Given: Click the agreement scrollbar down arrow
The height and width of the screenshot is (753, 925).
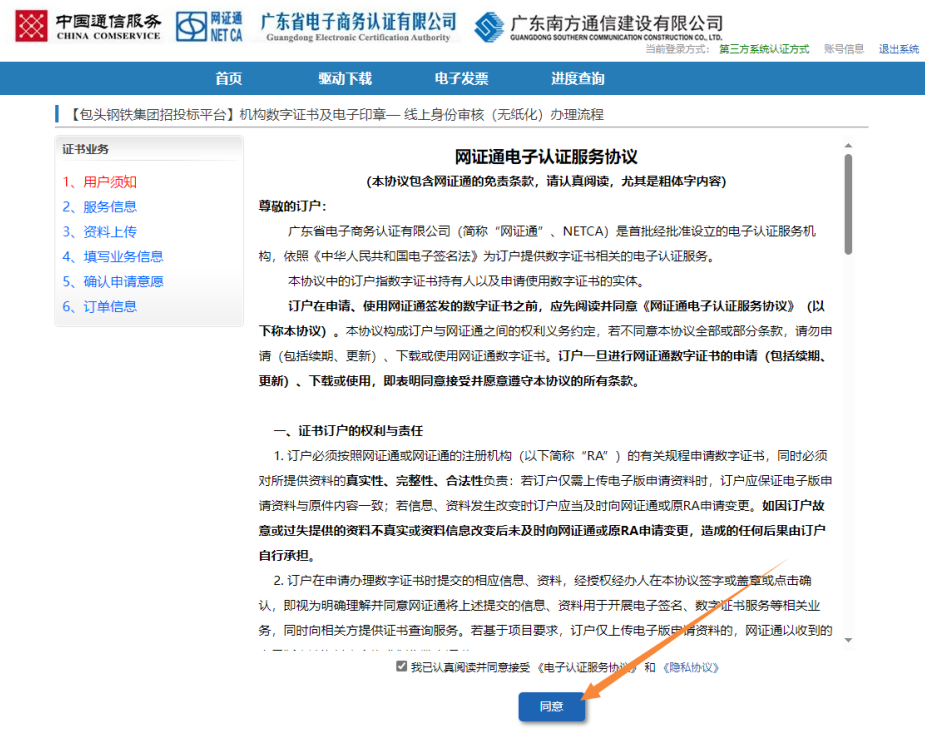Looking at the screenshot, I should 848,640.
